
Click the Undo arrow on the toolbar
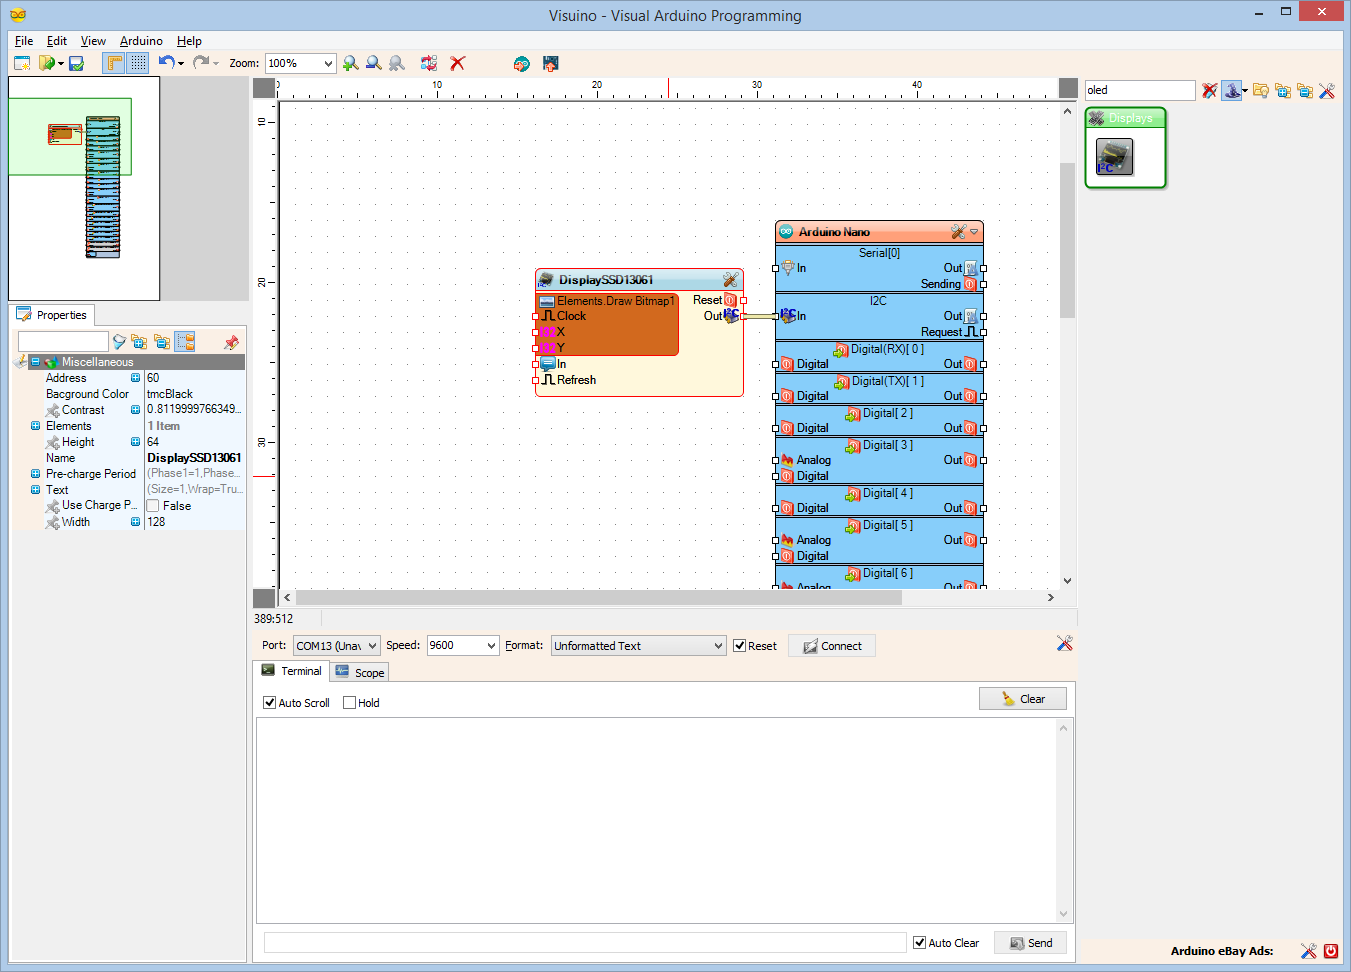[x=166, y=61]
